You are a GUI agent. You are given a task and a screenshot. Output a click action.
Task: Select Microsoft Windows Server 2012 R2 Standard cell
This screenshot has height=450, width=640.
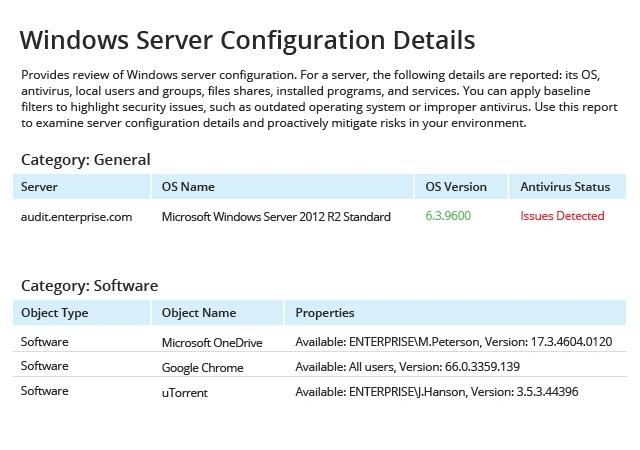click(x=276, y=216)
